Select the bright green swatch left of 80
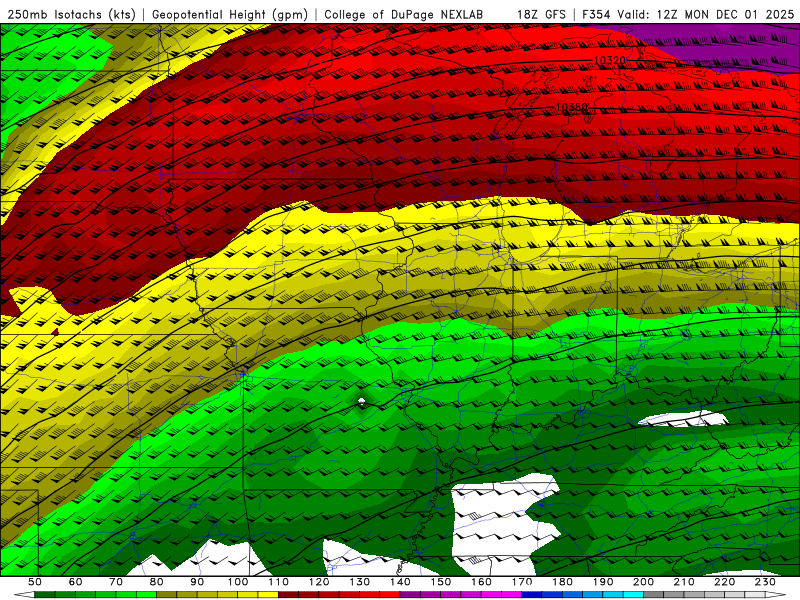The image size is (800, 600). pyautogui.click(x=146, y=594)
